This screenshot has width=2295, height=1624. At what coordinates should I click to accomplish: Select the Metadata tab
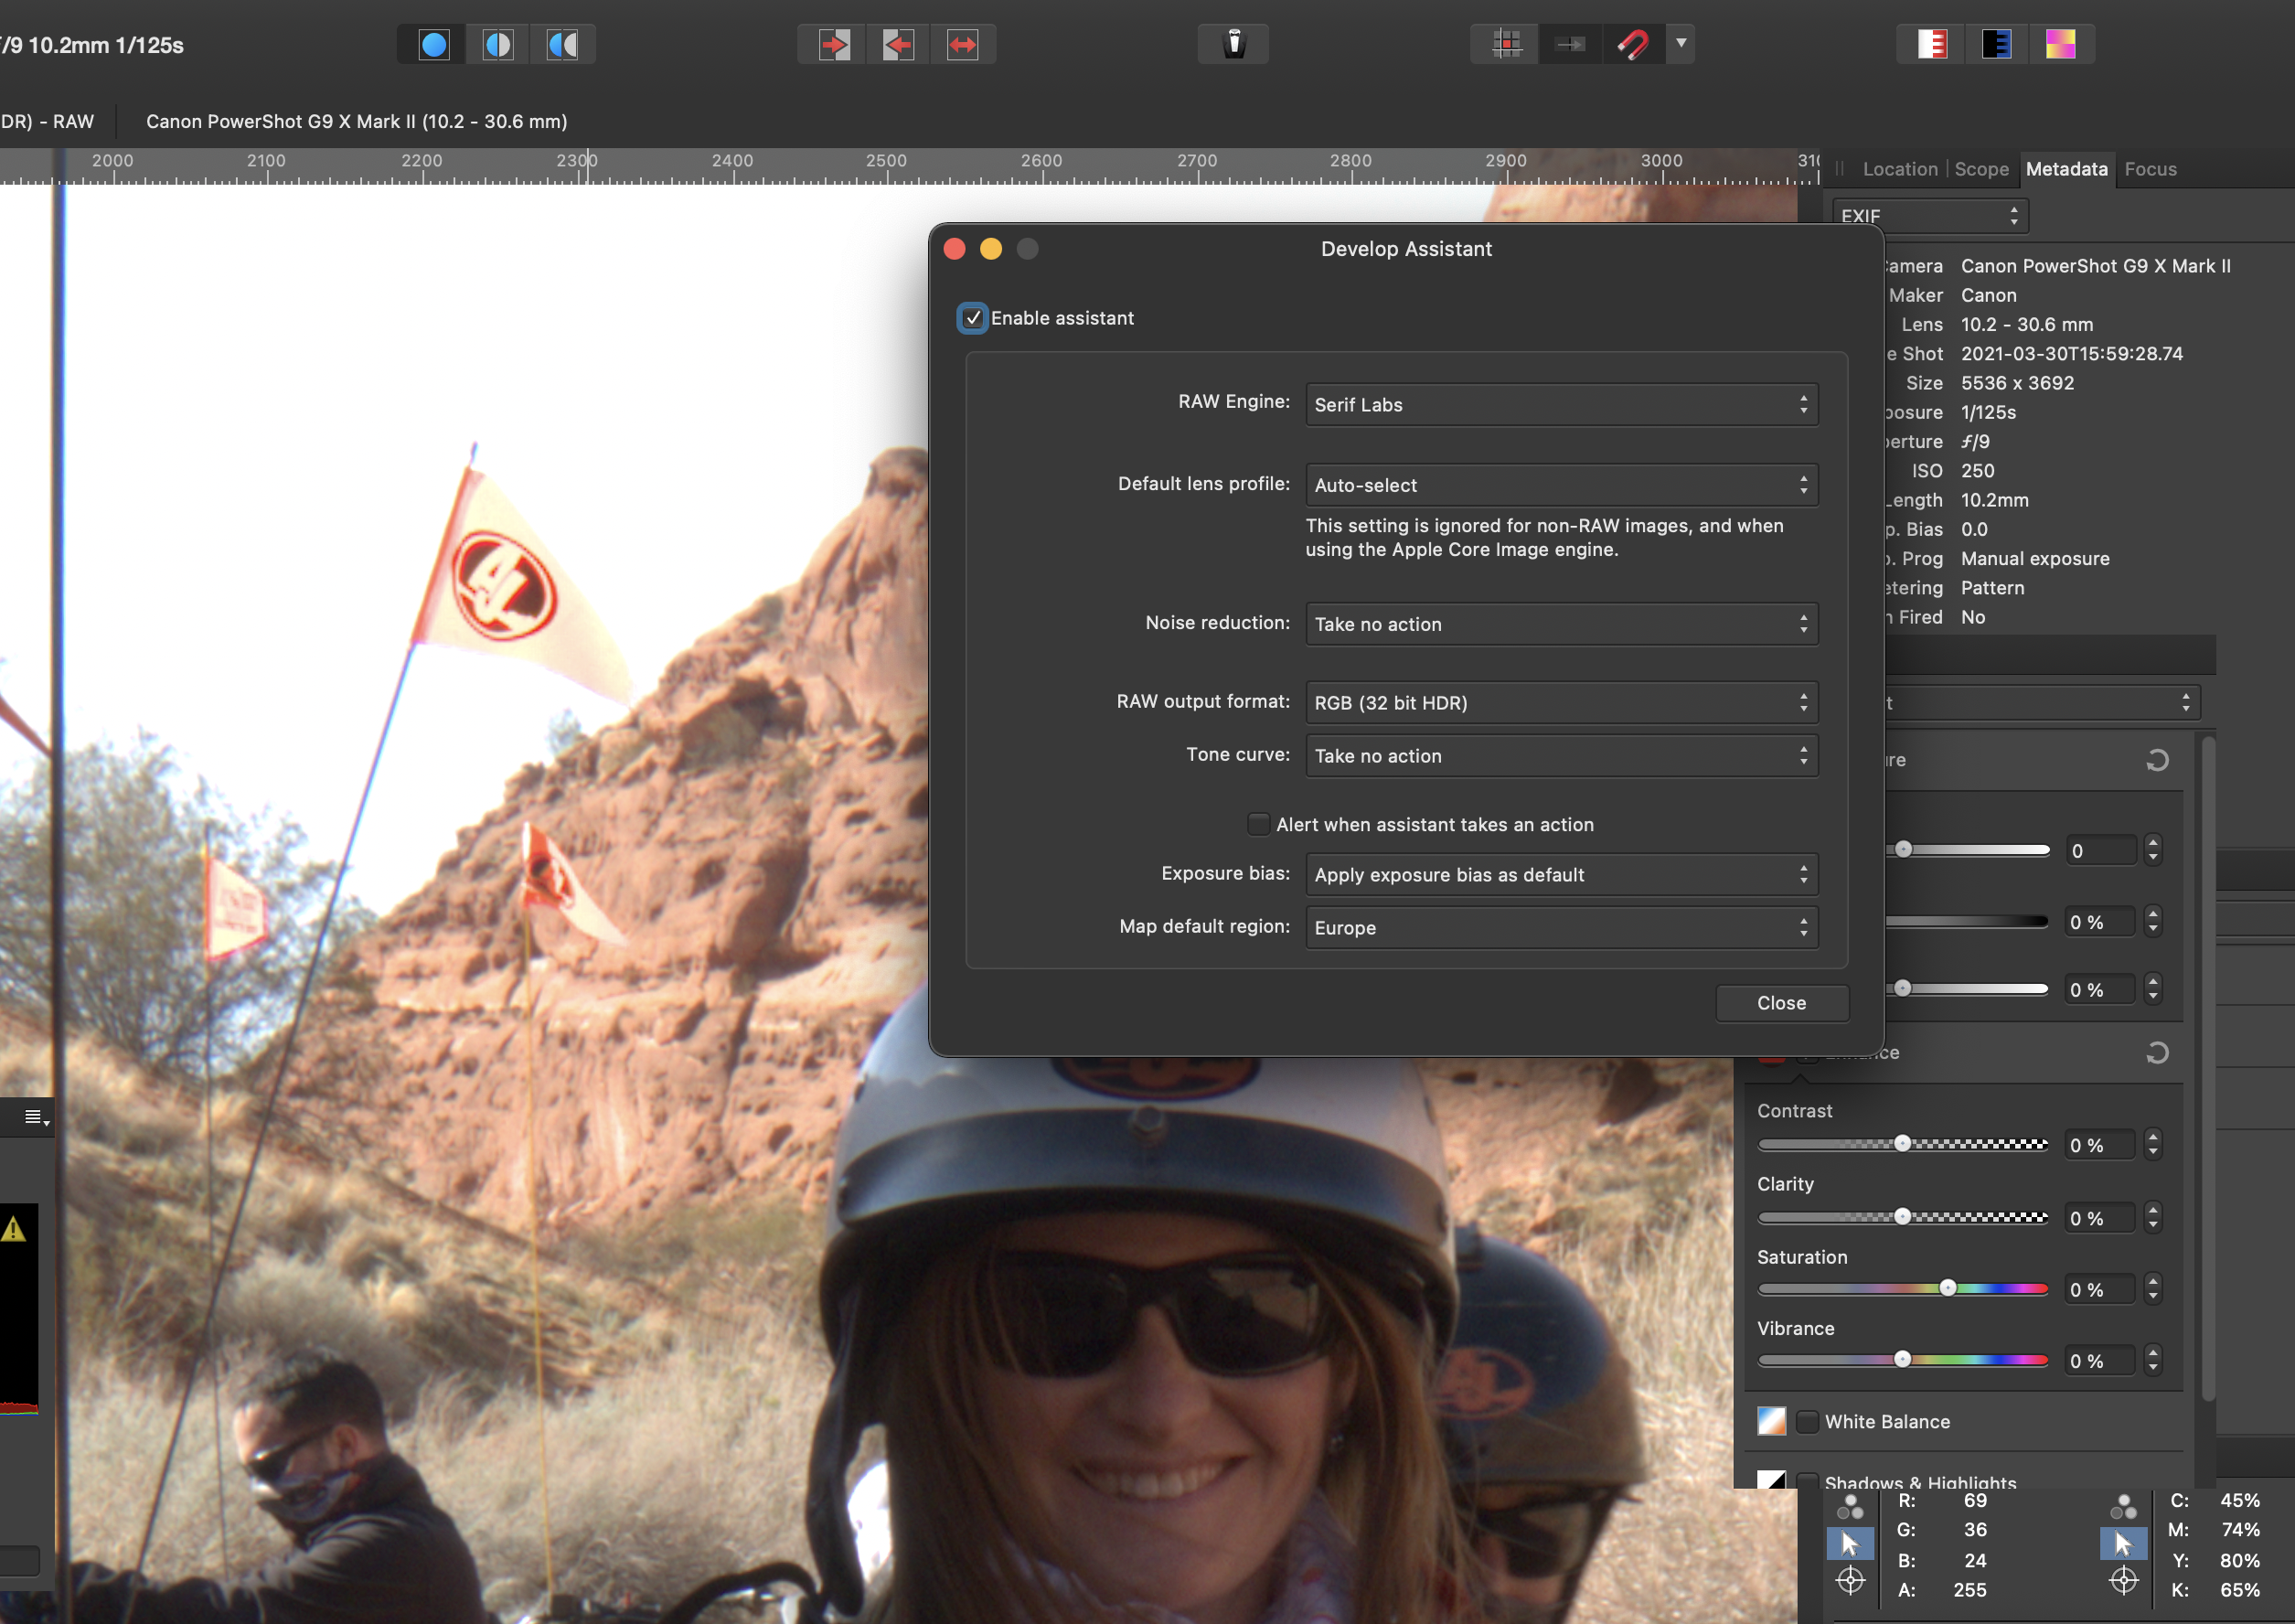2066,169
